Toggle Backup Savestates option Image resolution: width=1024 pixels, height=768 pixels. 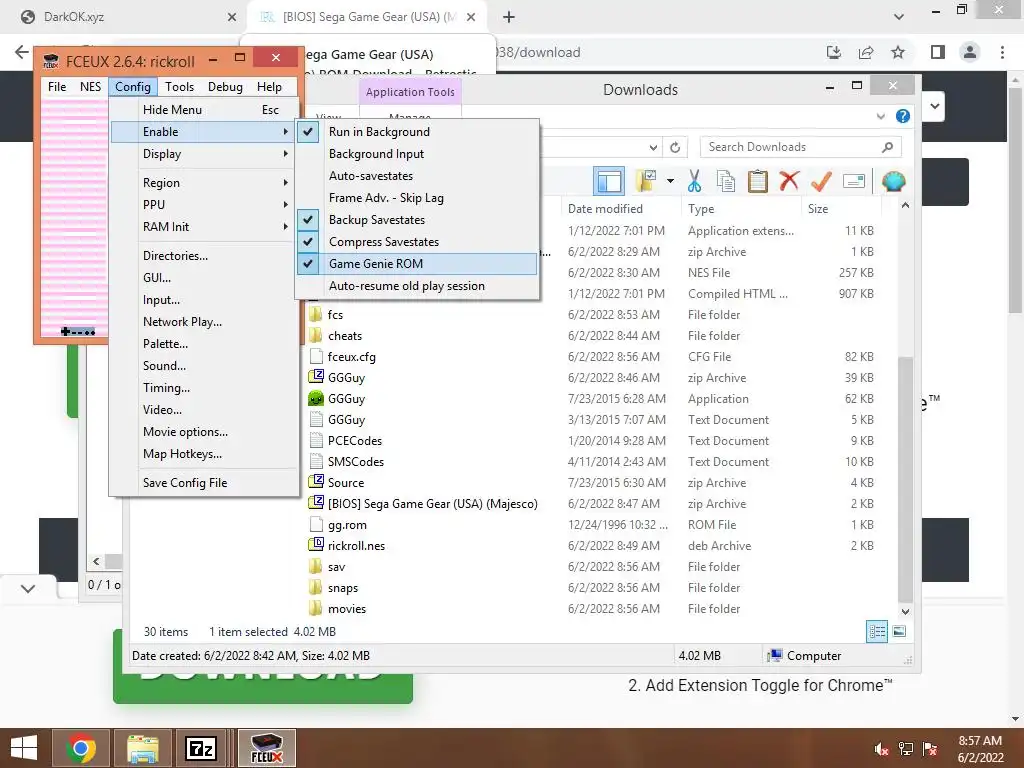click(417, 219)
